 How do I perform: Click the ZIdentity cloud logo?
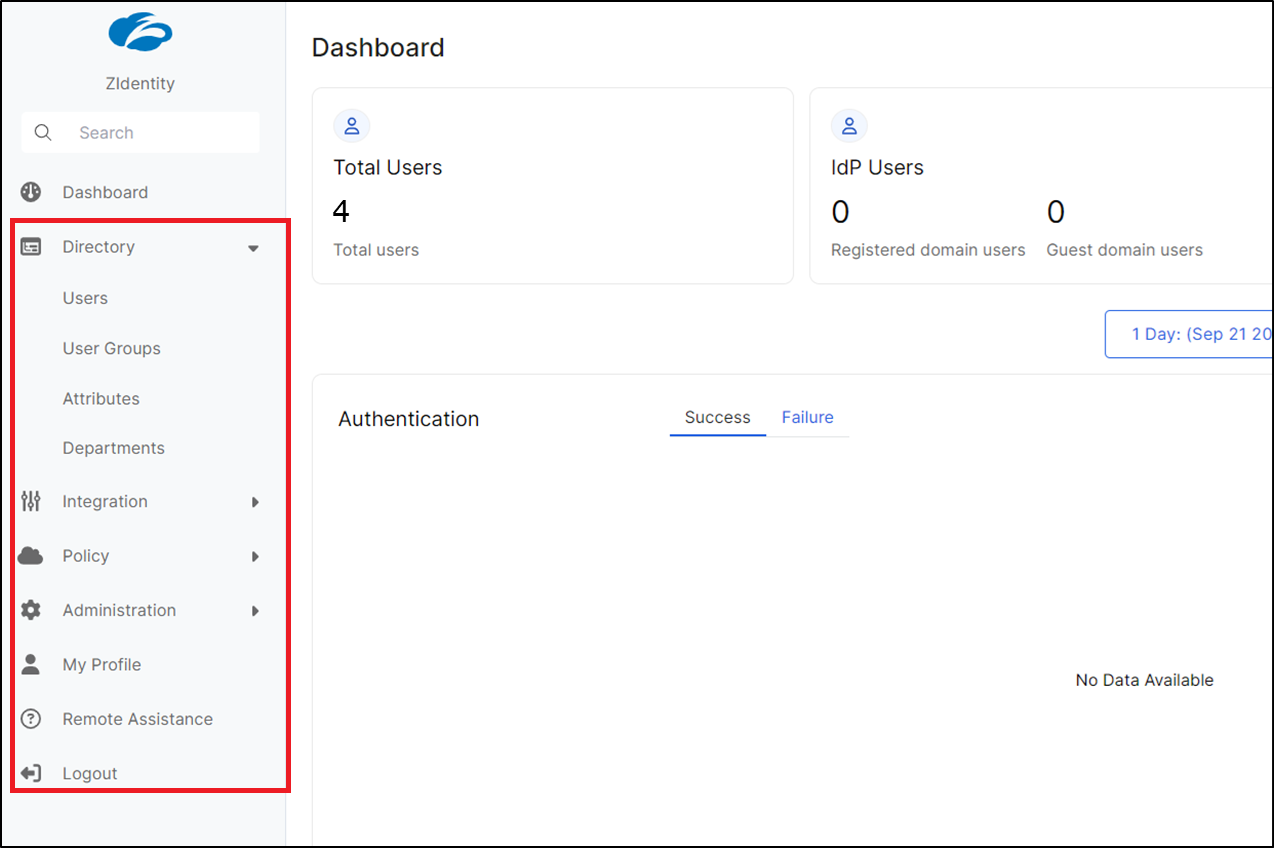pos(140,33)
